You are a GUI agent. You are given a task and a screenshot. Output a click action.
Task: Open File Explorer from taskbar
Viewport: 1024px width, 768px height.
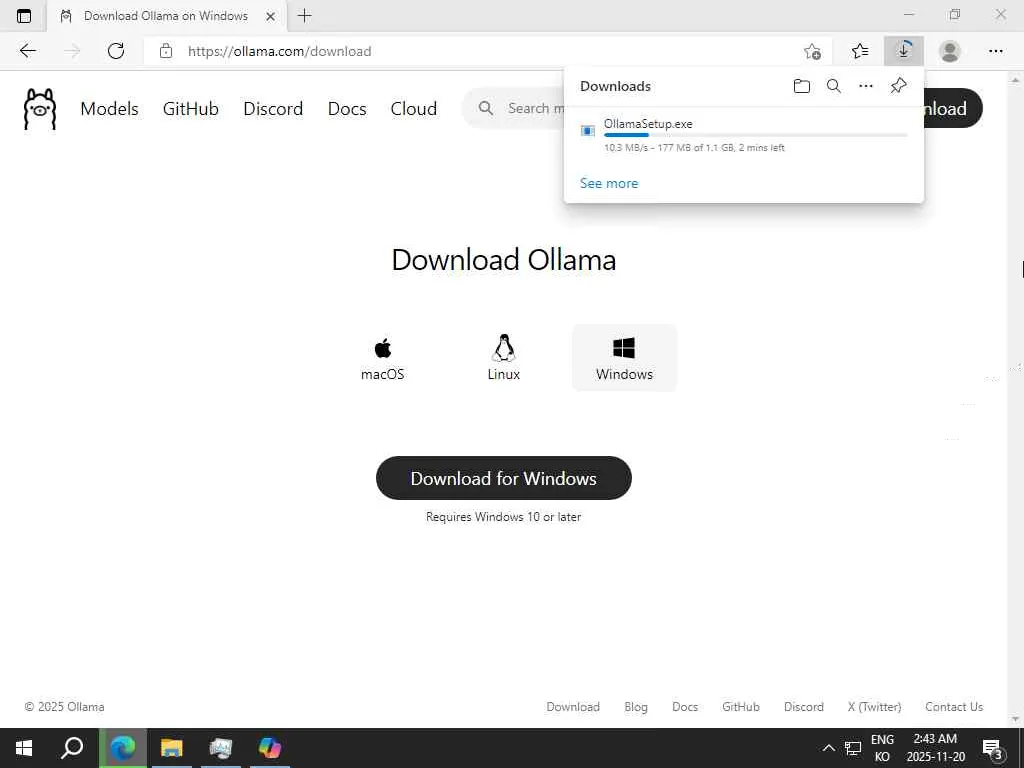[x=172, y=748]
